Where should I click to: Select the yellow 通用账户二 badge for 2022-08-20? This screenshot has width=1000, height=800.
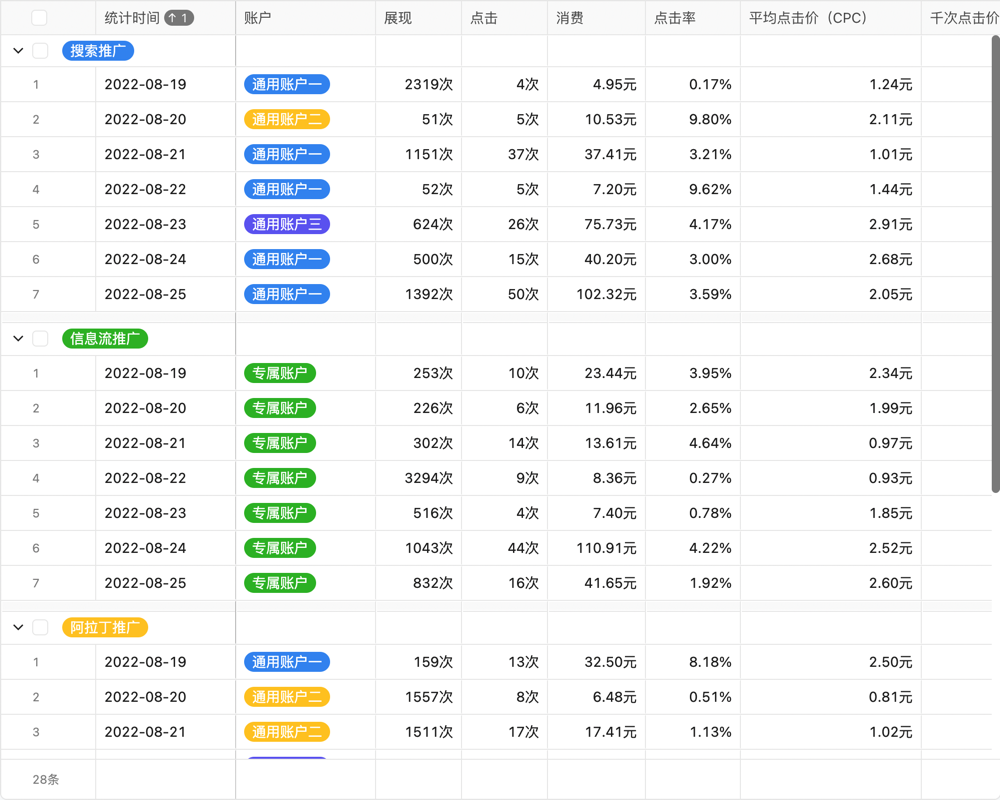point(287,119)
